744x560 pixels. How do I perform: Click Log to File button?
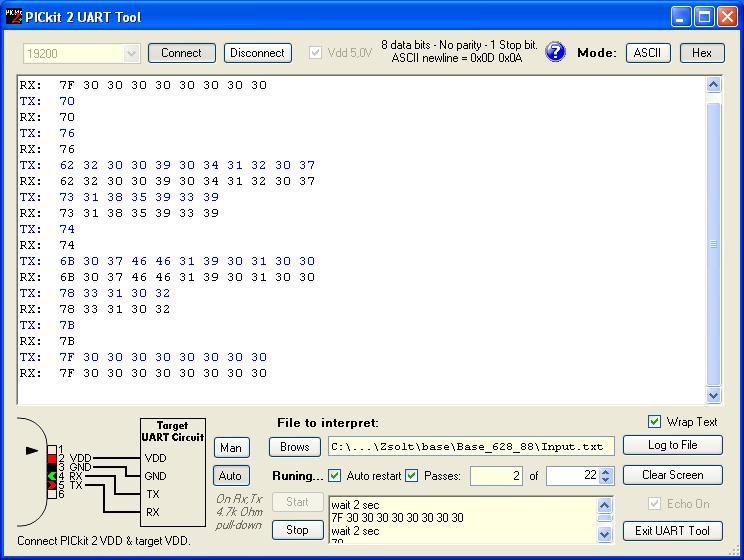coord(672,445)
